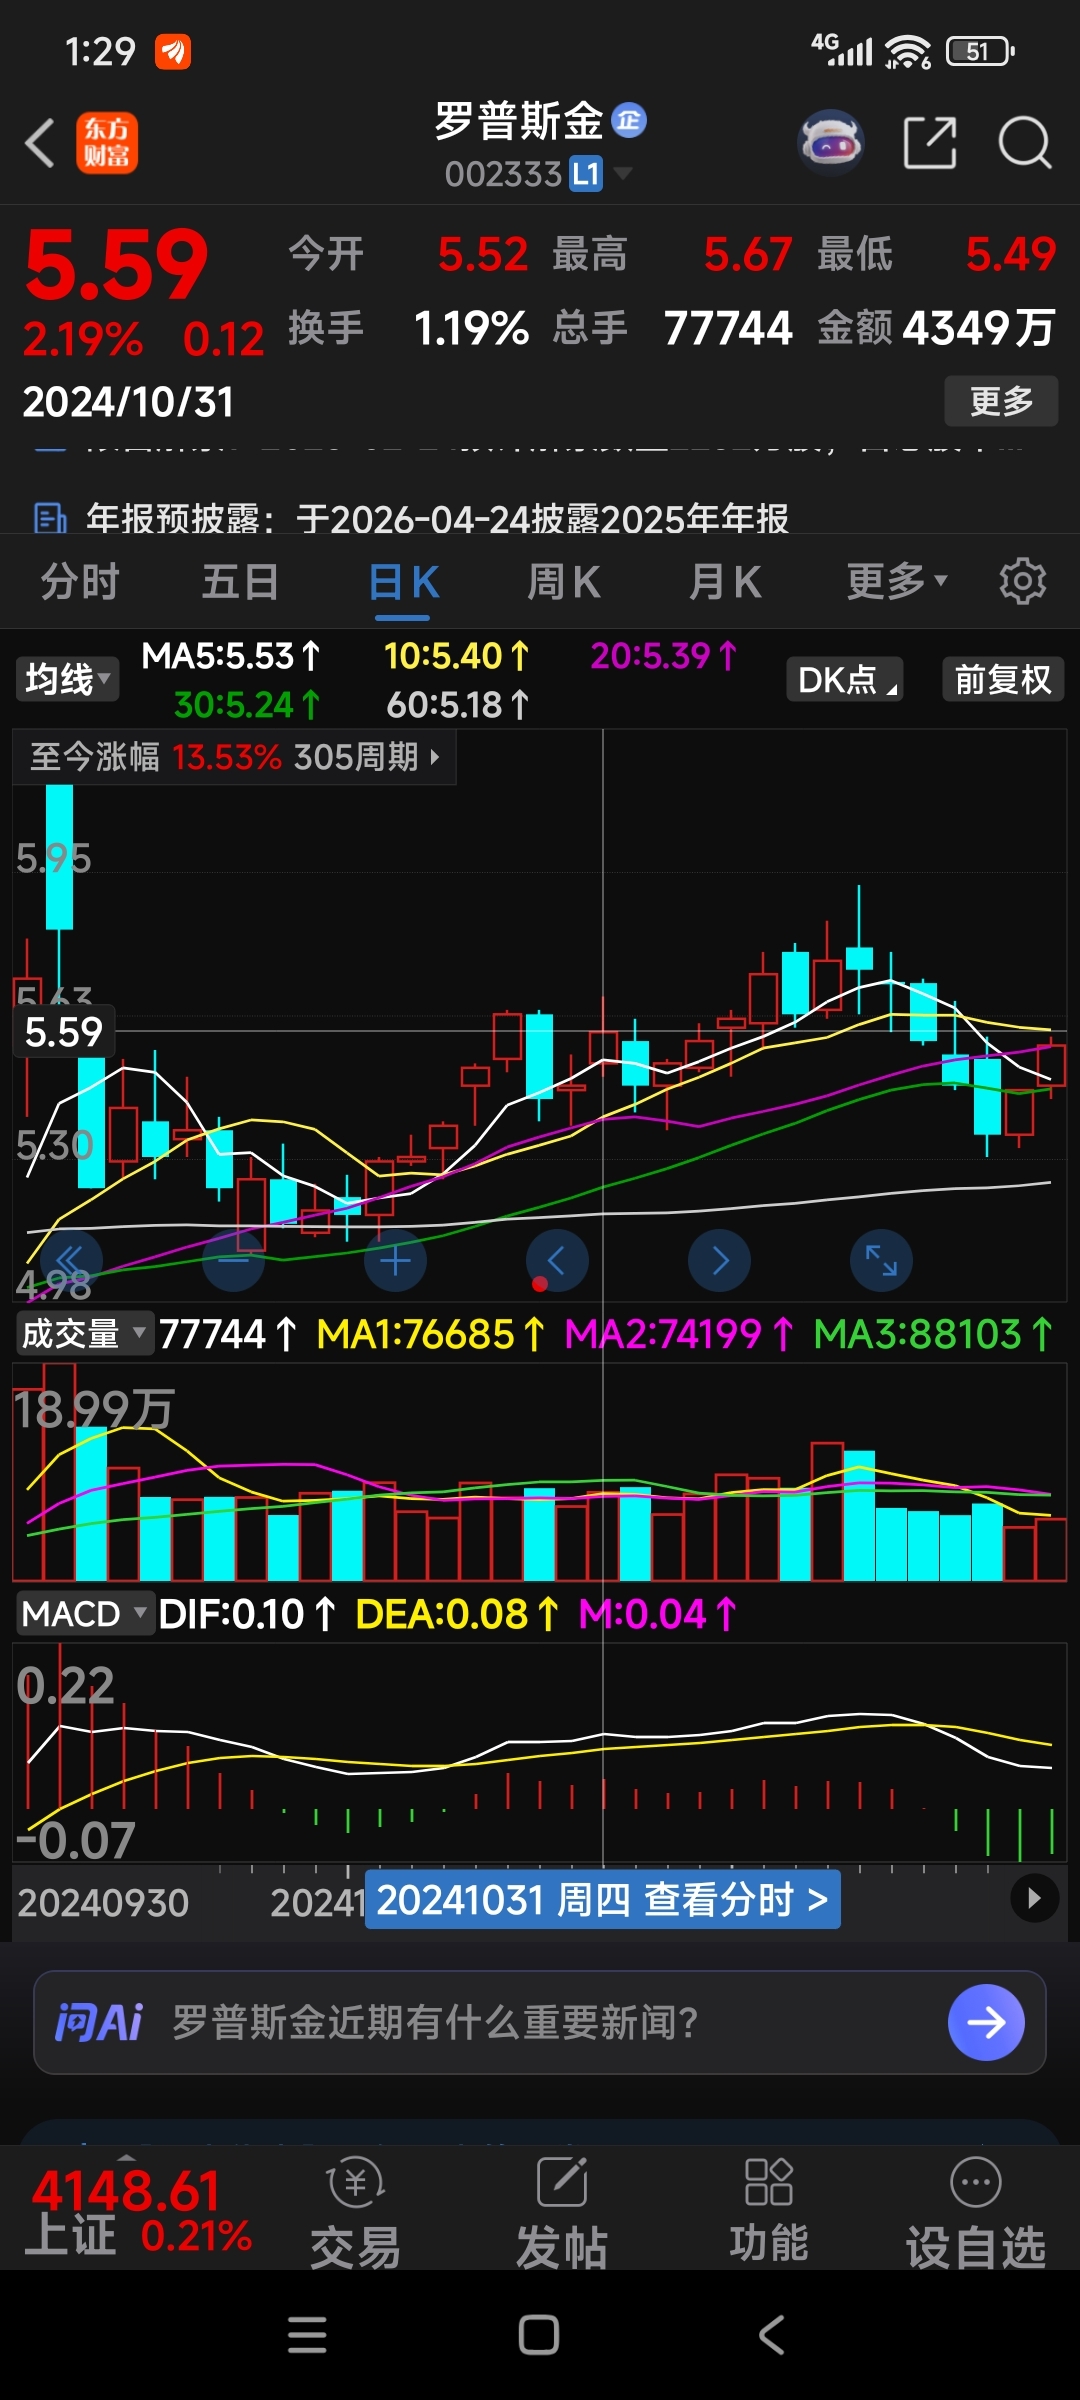Tap the DIF:0.10 MACD value
Screen dimensions: 1080x2400
tap(247, 1614)
